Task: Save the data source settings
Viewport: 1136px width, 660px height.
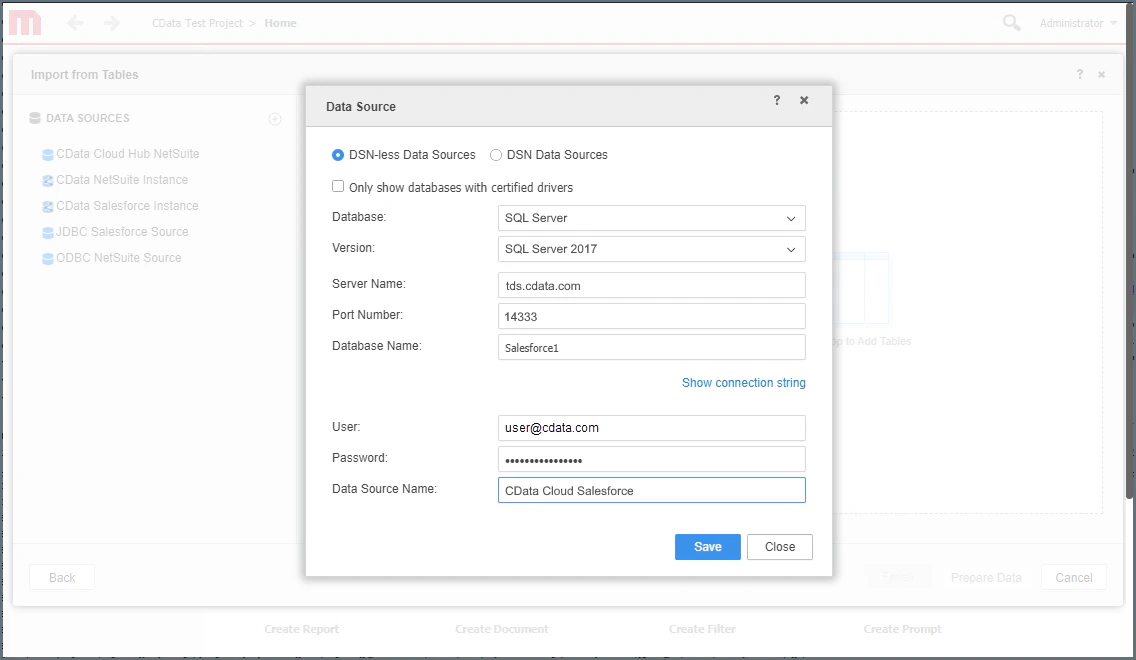Action: (707, 547)
